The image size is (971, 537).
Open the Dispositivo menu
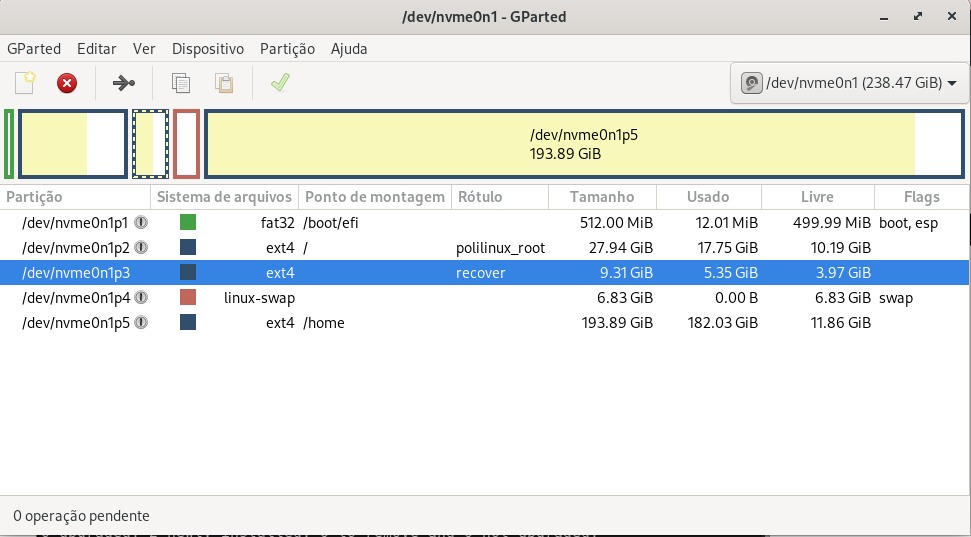tap(208, 49)
